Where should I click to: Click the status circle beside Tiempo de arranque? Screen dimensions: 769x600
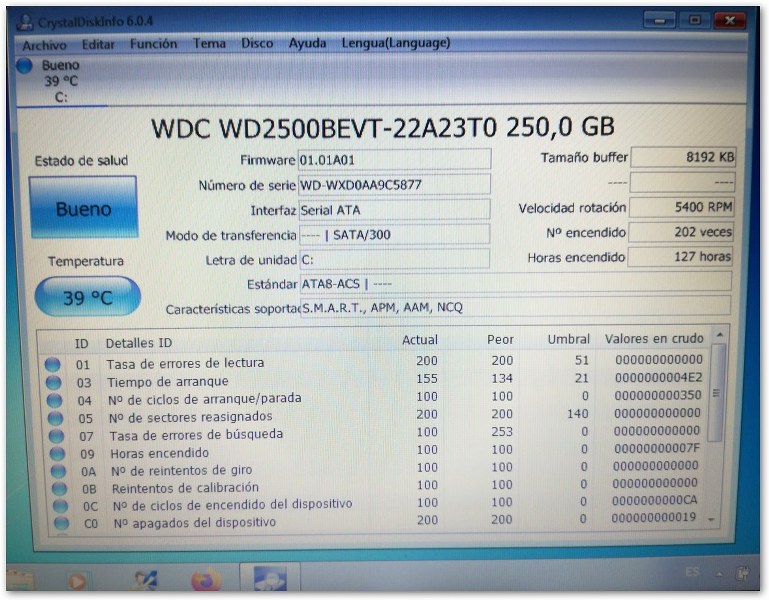(x=53, y=383)
